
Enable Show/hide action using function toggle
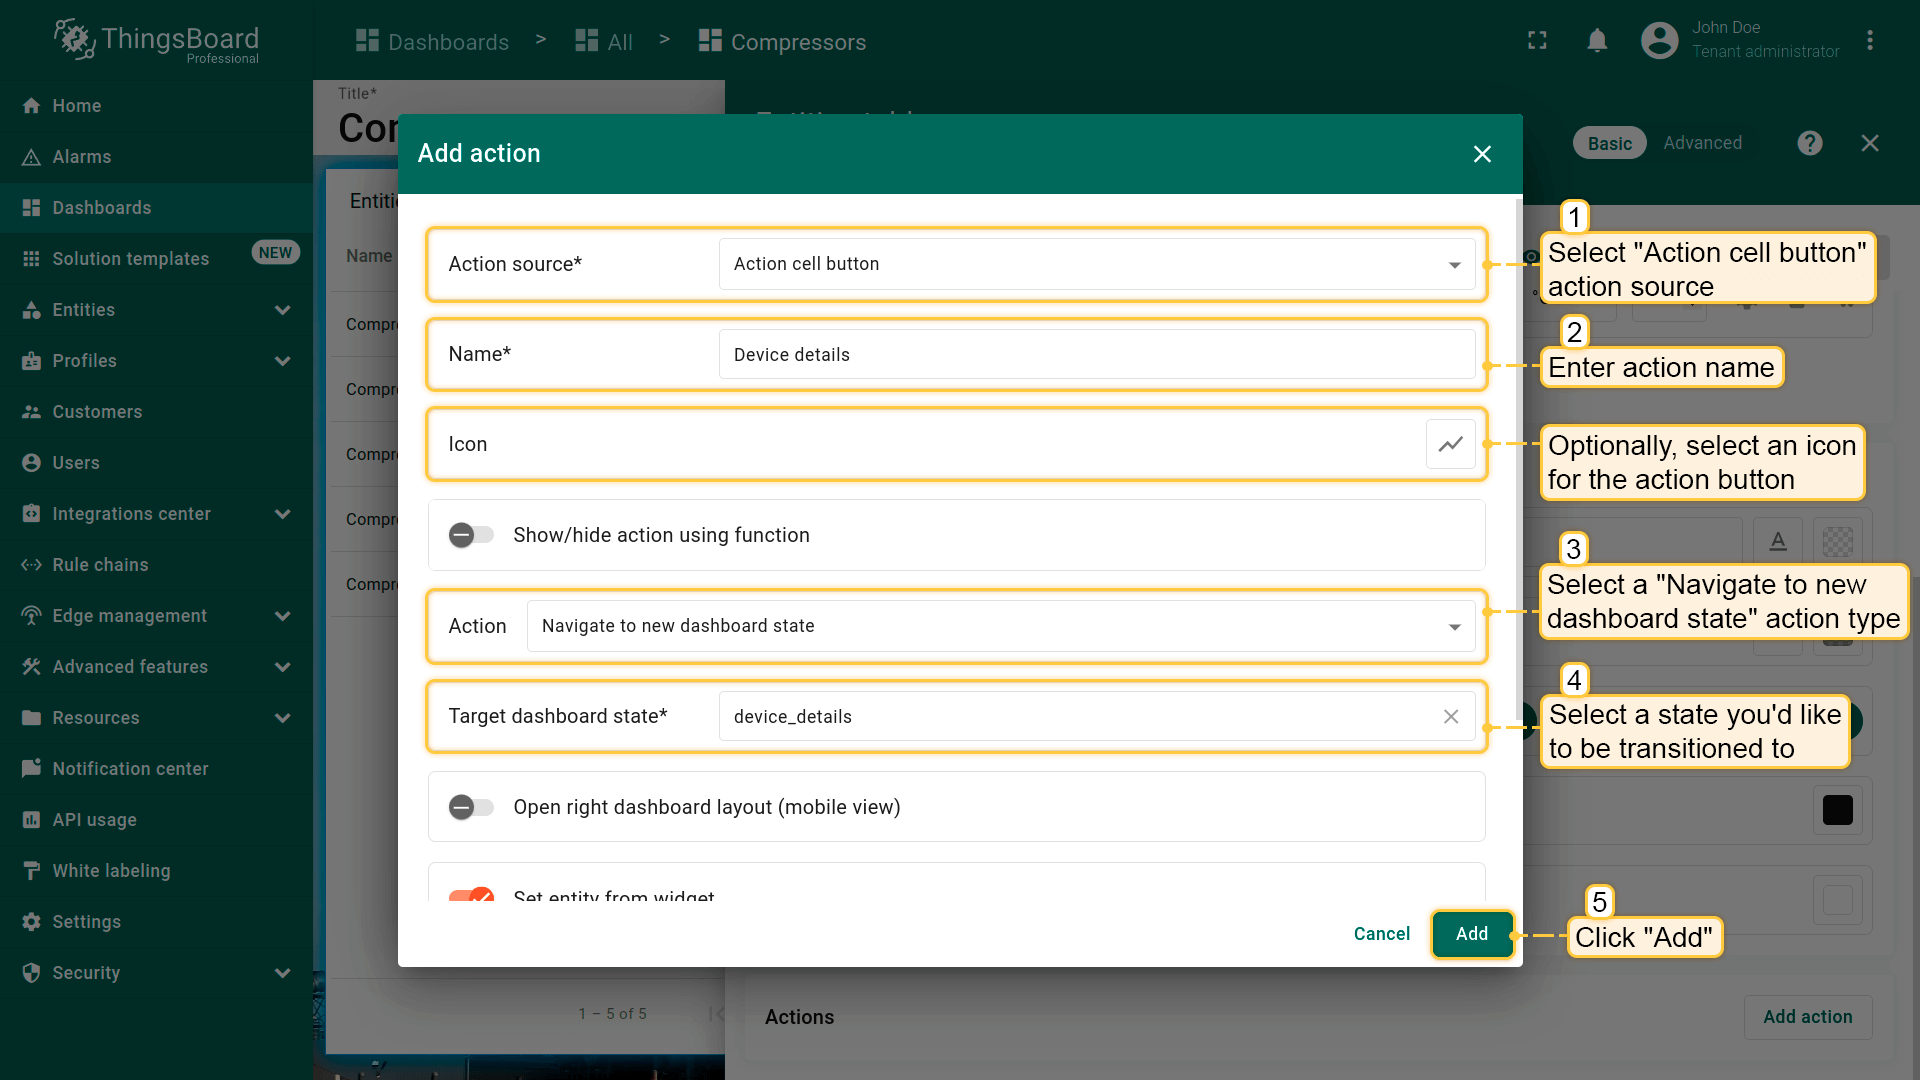(471, 535)
